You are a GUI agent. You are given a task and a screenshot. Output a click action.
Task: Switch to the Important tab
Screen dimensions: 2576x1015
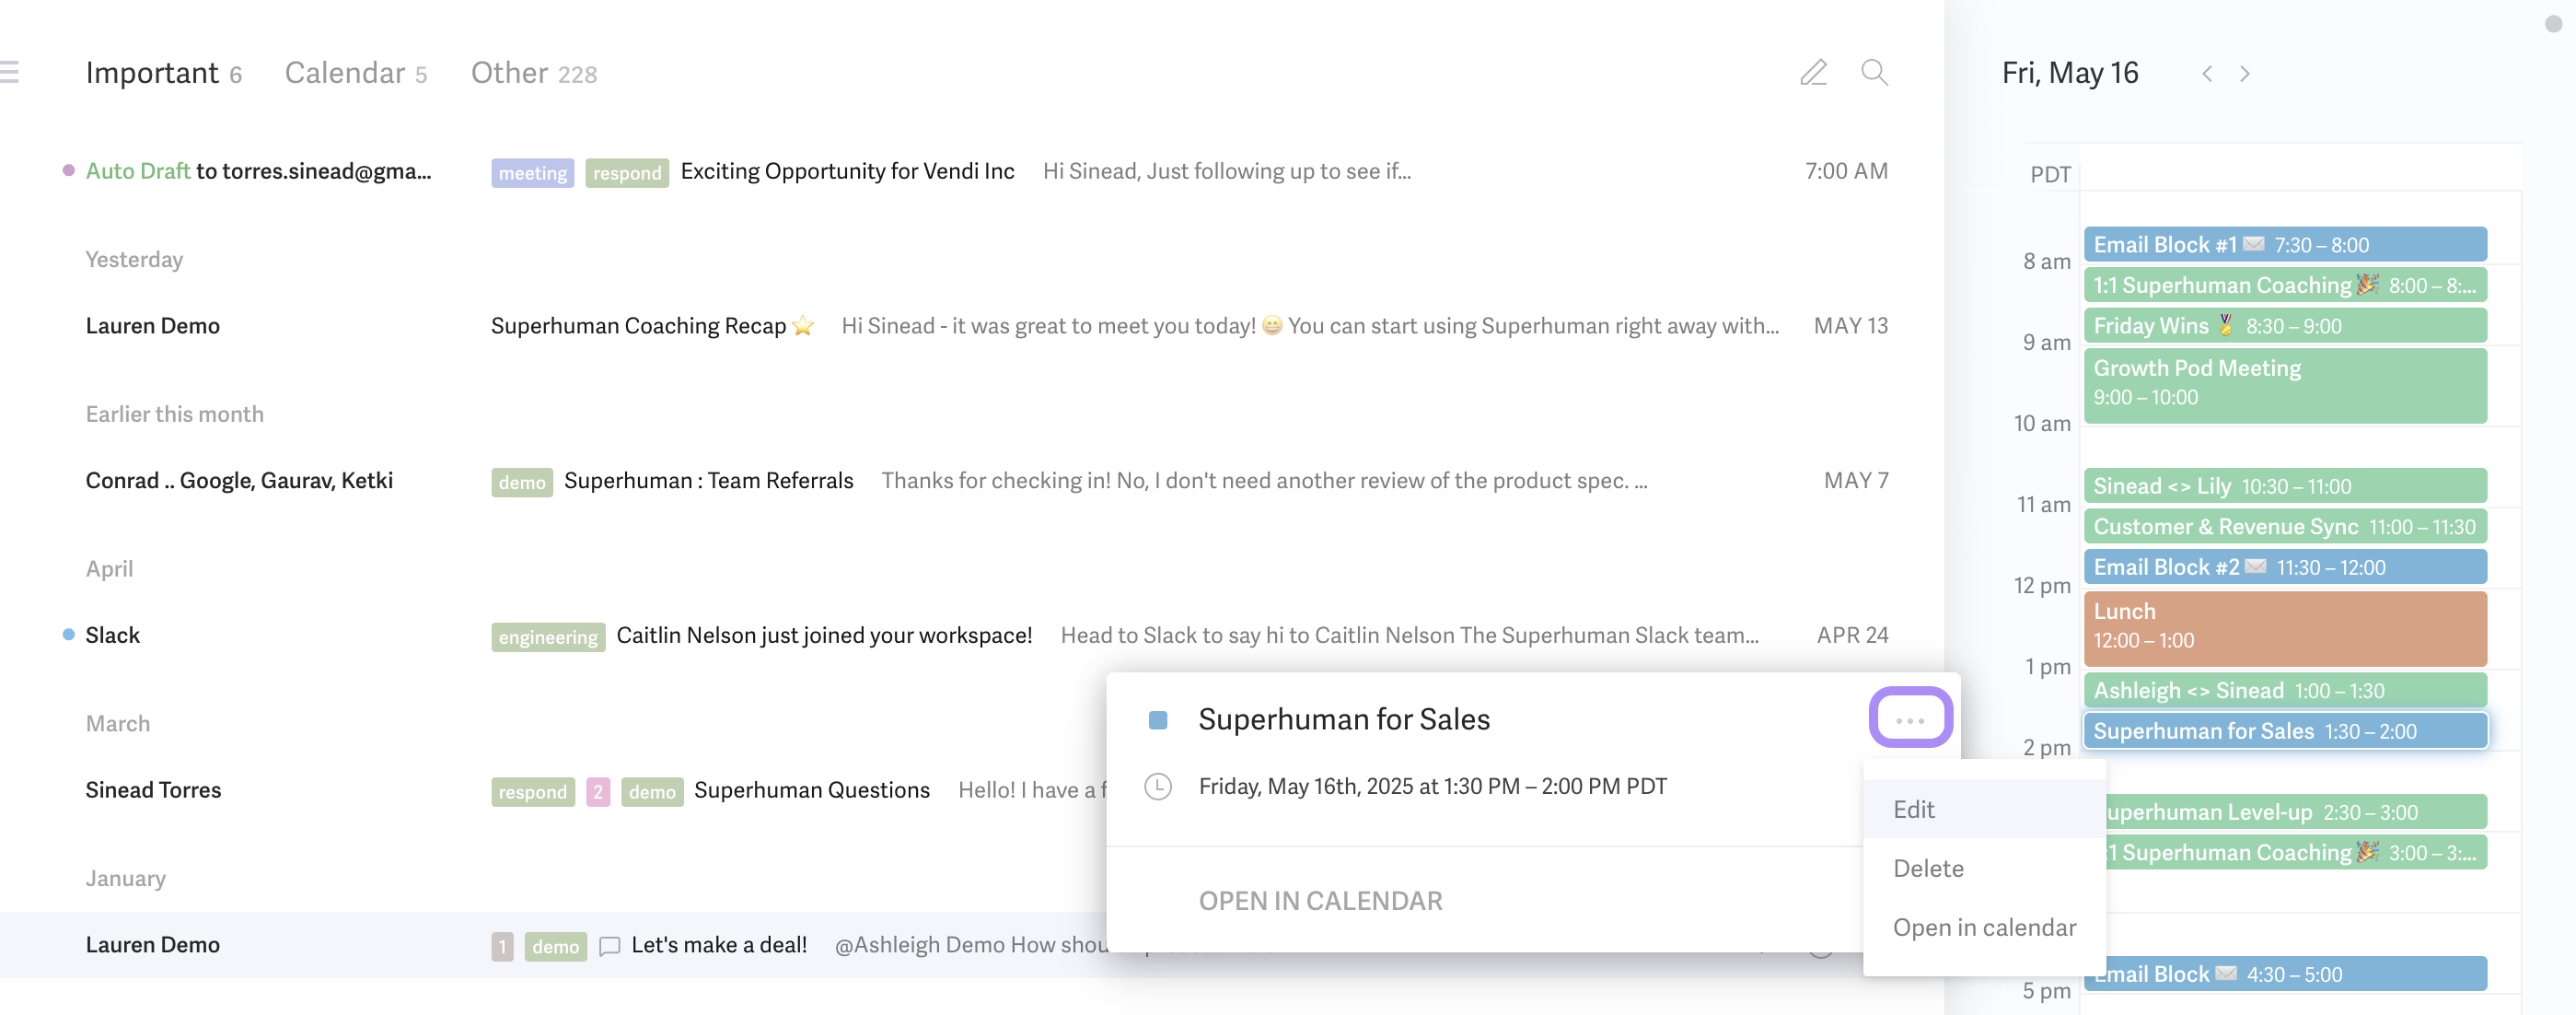(164, 72)
